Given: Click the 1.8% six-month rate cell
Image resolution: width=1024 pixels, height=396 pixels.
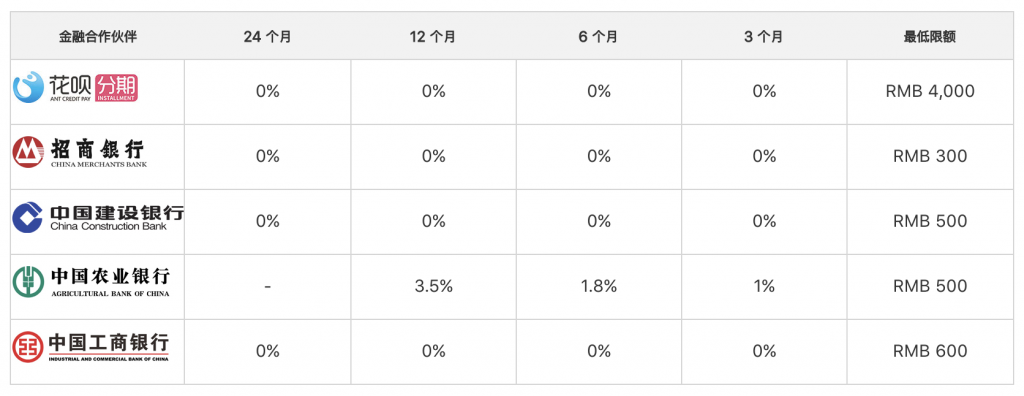Looking at the screenshot, I should 599,286.
